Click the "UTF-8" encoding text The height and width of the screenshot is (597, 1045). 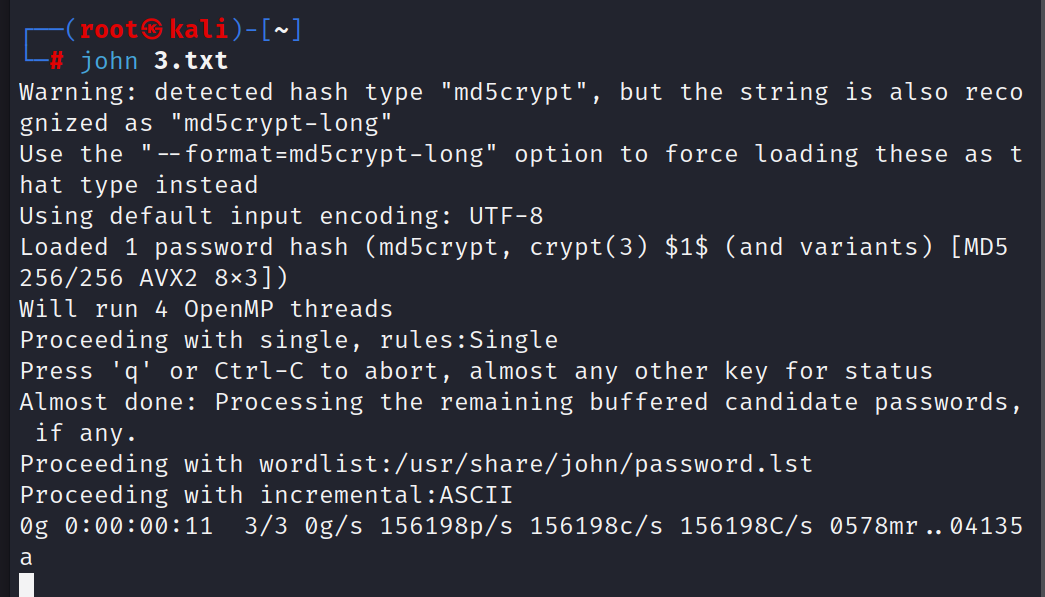507,217
